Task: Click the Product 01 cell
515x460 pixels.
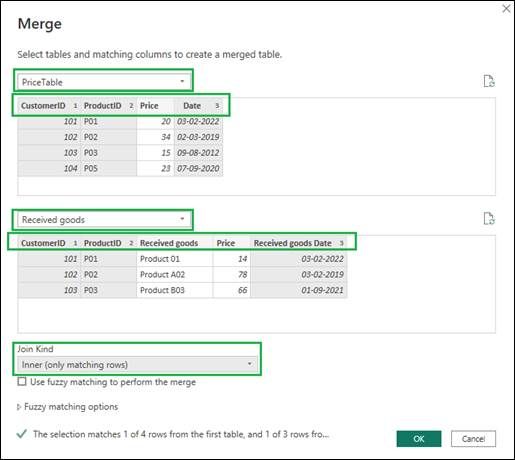Action: tap(175, 259)
